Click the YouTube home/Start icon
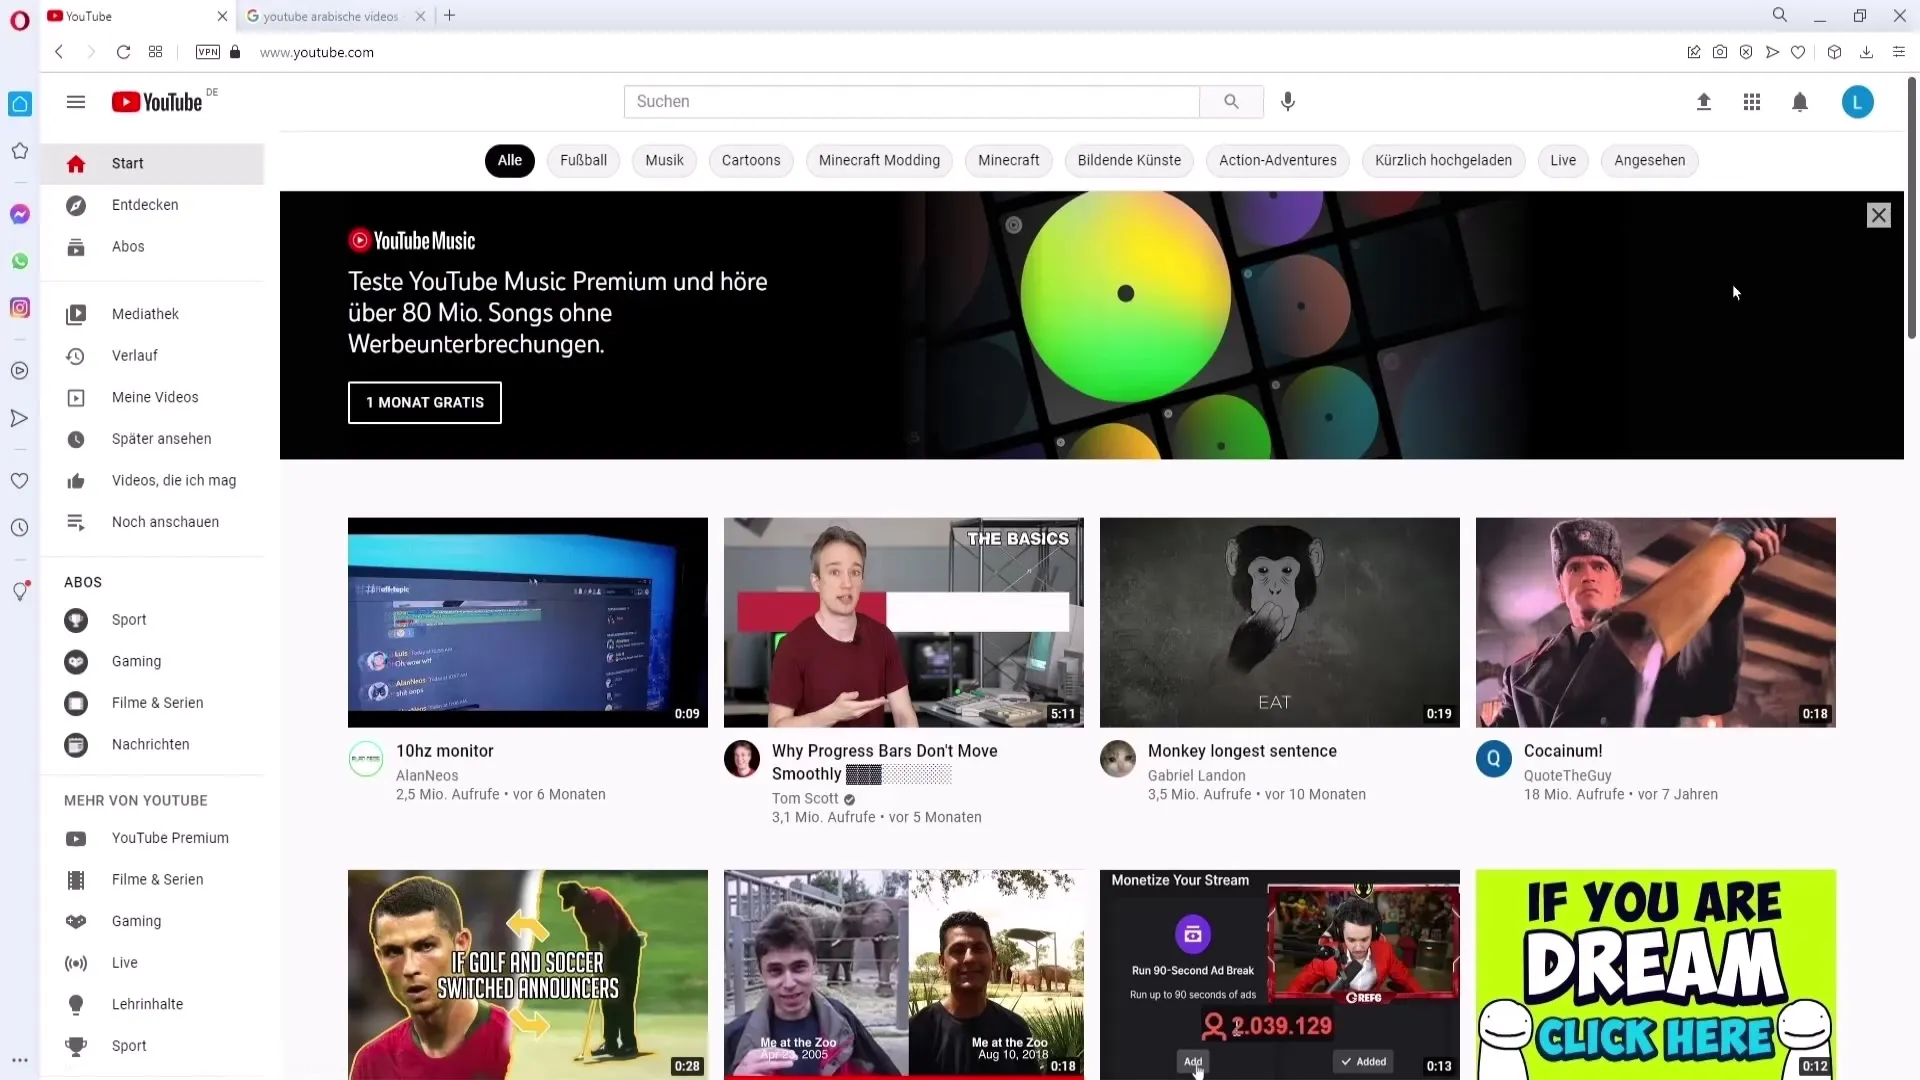This screenshot has width=1920, height=1080. coord(75,162)
